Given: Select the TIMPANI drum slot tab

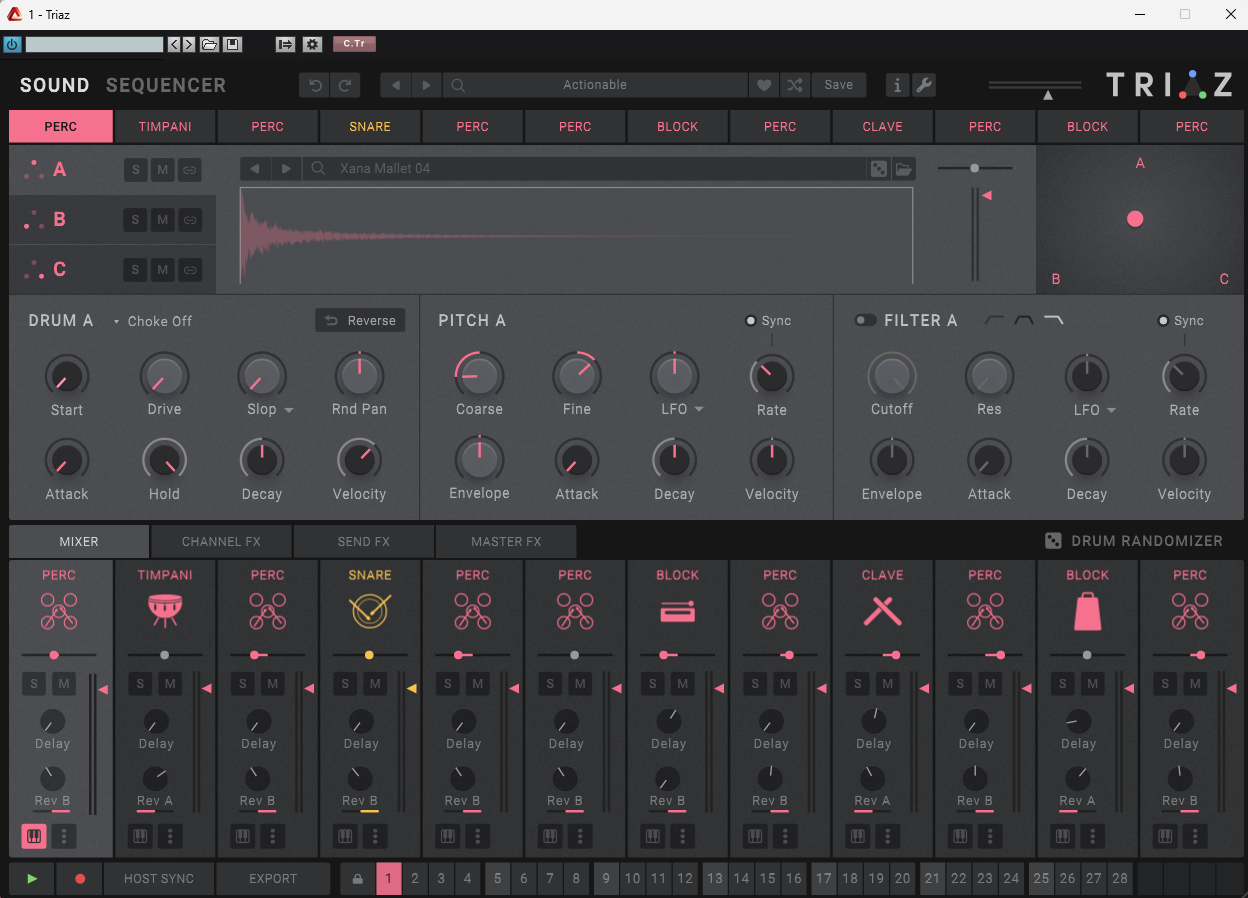Looking at the screenshot, I should (x=165, y=127).
